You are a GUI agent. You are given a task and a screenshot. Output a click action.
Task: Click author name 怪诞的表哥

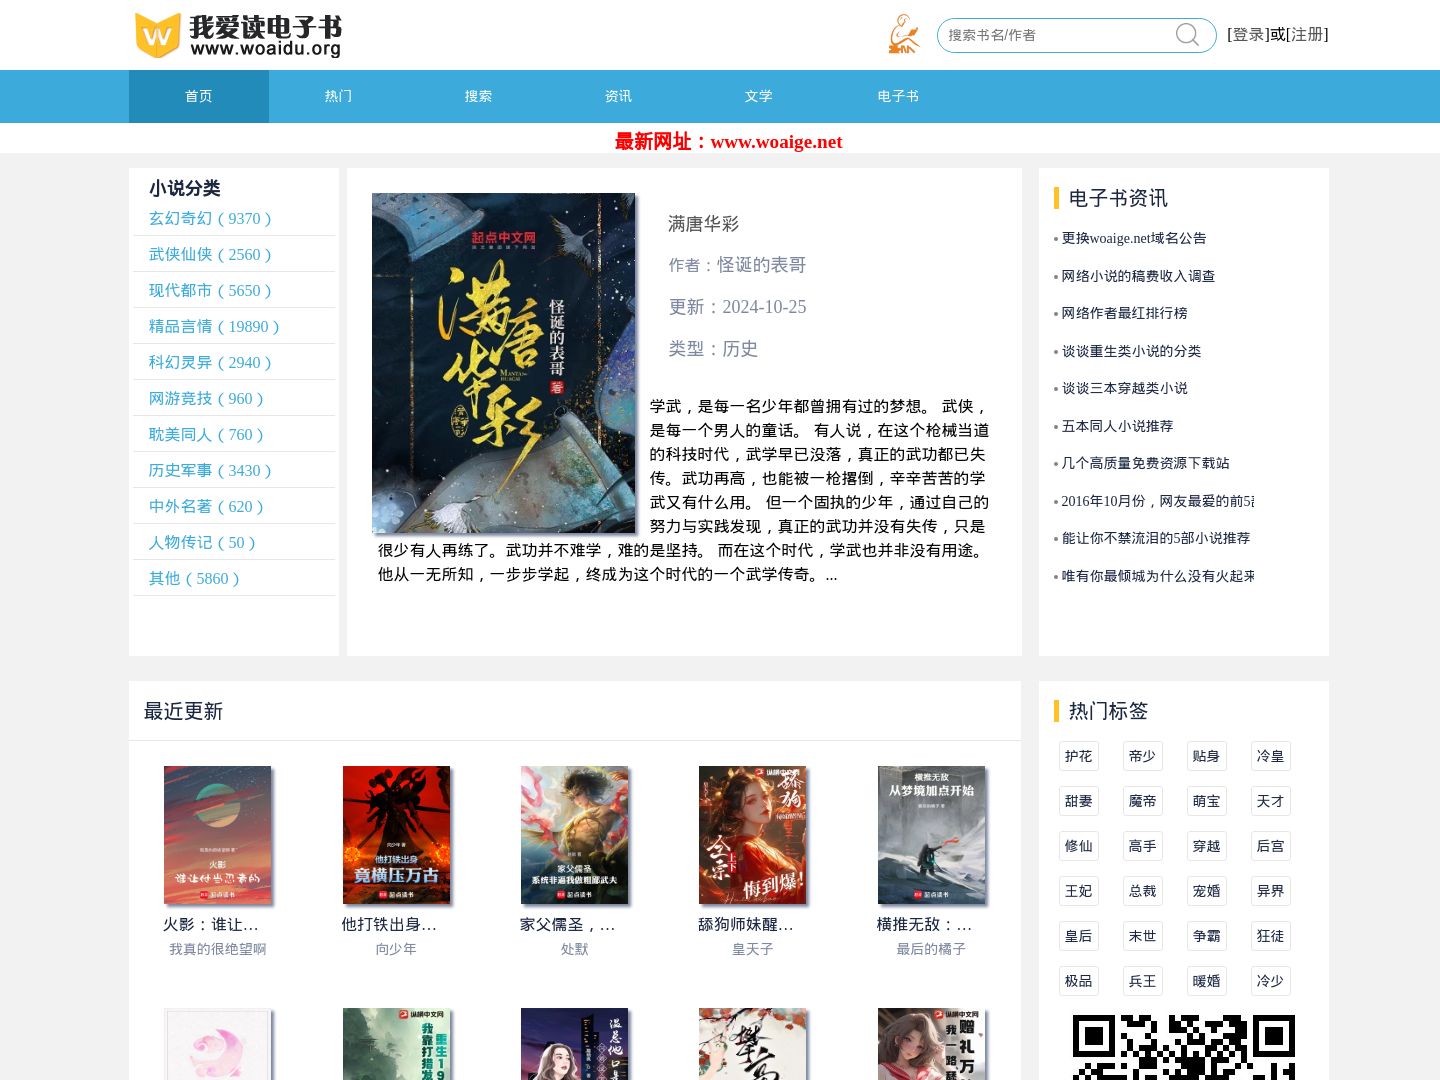[761, 265]
